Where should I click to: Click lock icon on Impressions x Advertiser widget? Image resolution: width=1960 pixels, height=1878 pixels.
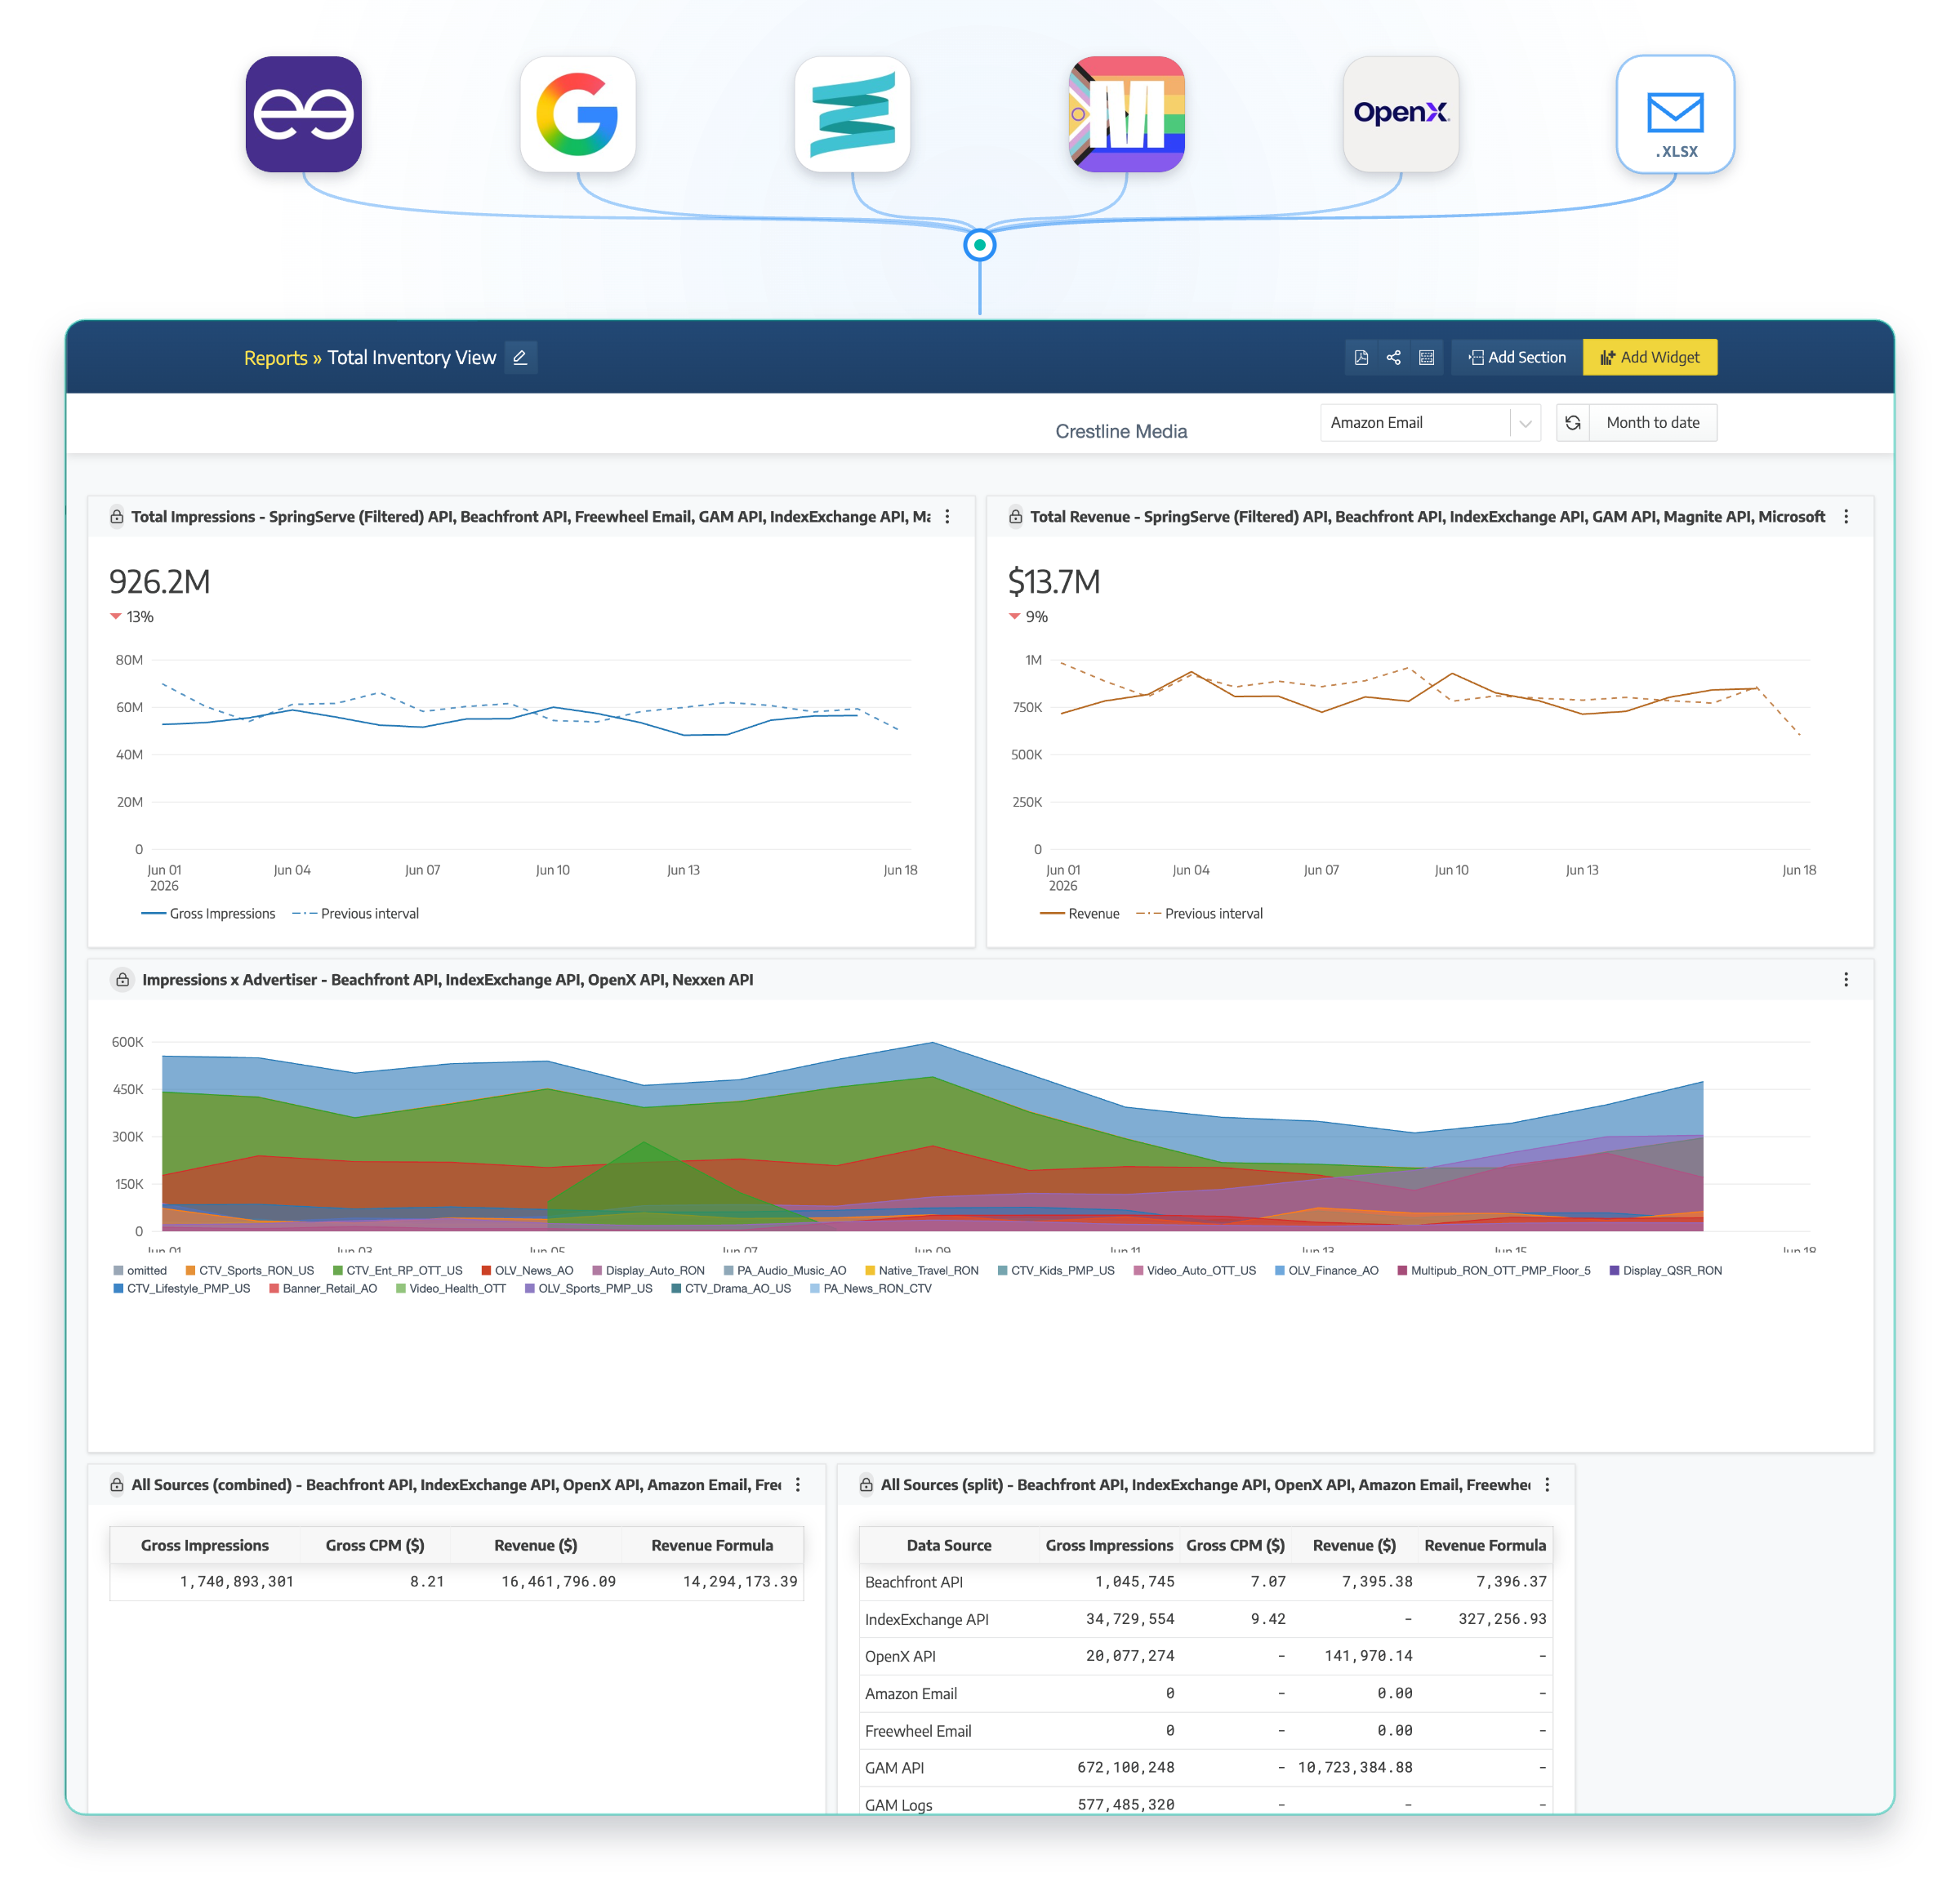pos(122,980)
